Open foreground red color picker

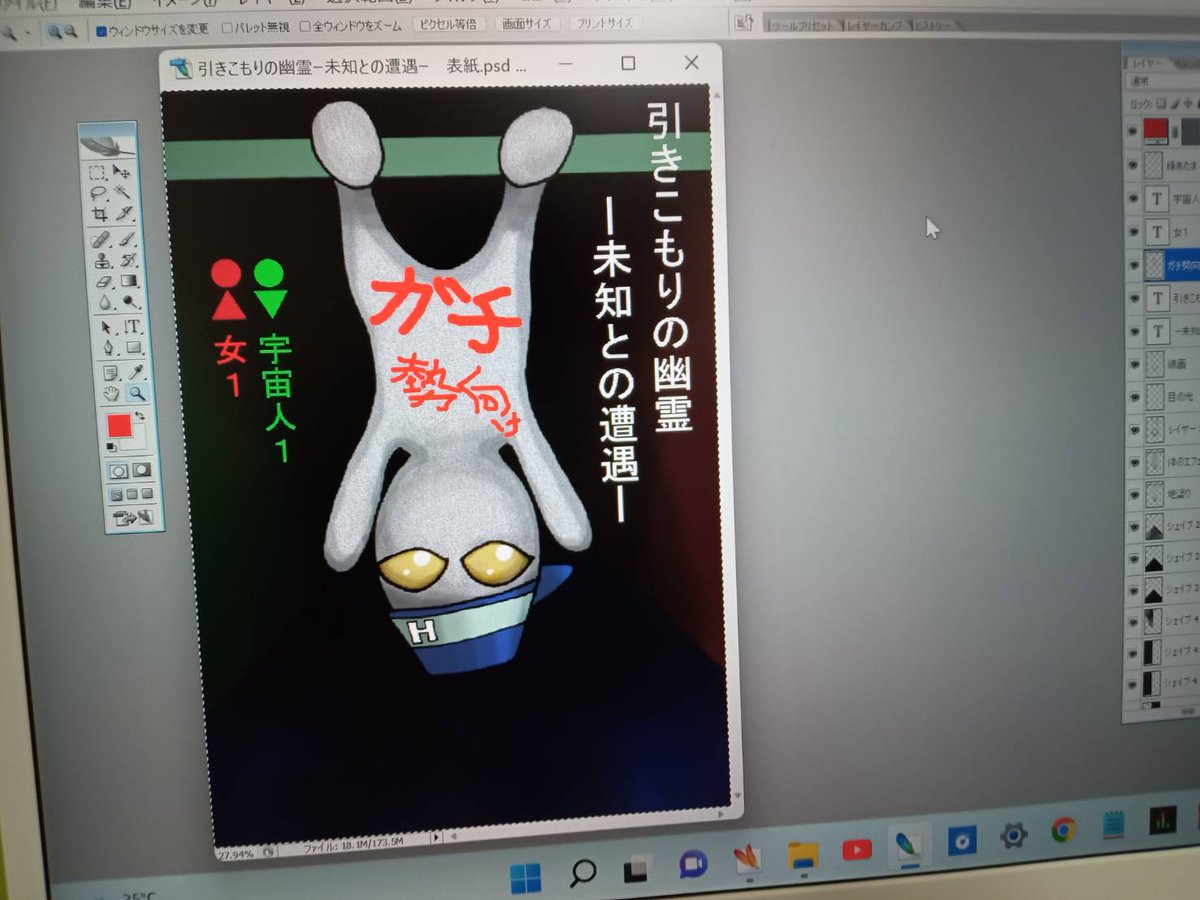(119, 426)
